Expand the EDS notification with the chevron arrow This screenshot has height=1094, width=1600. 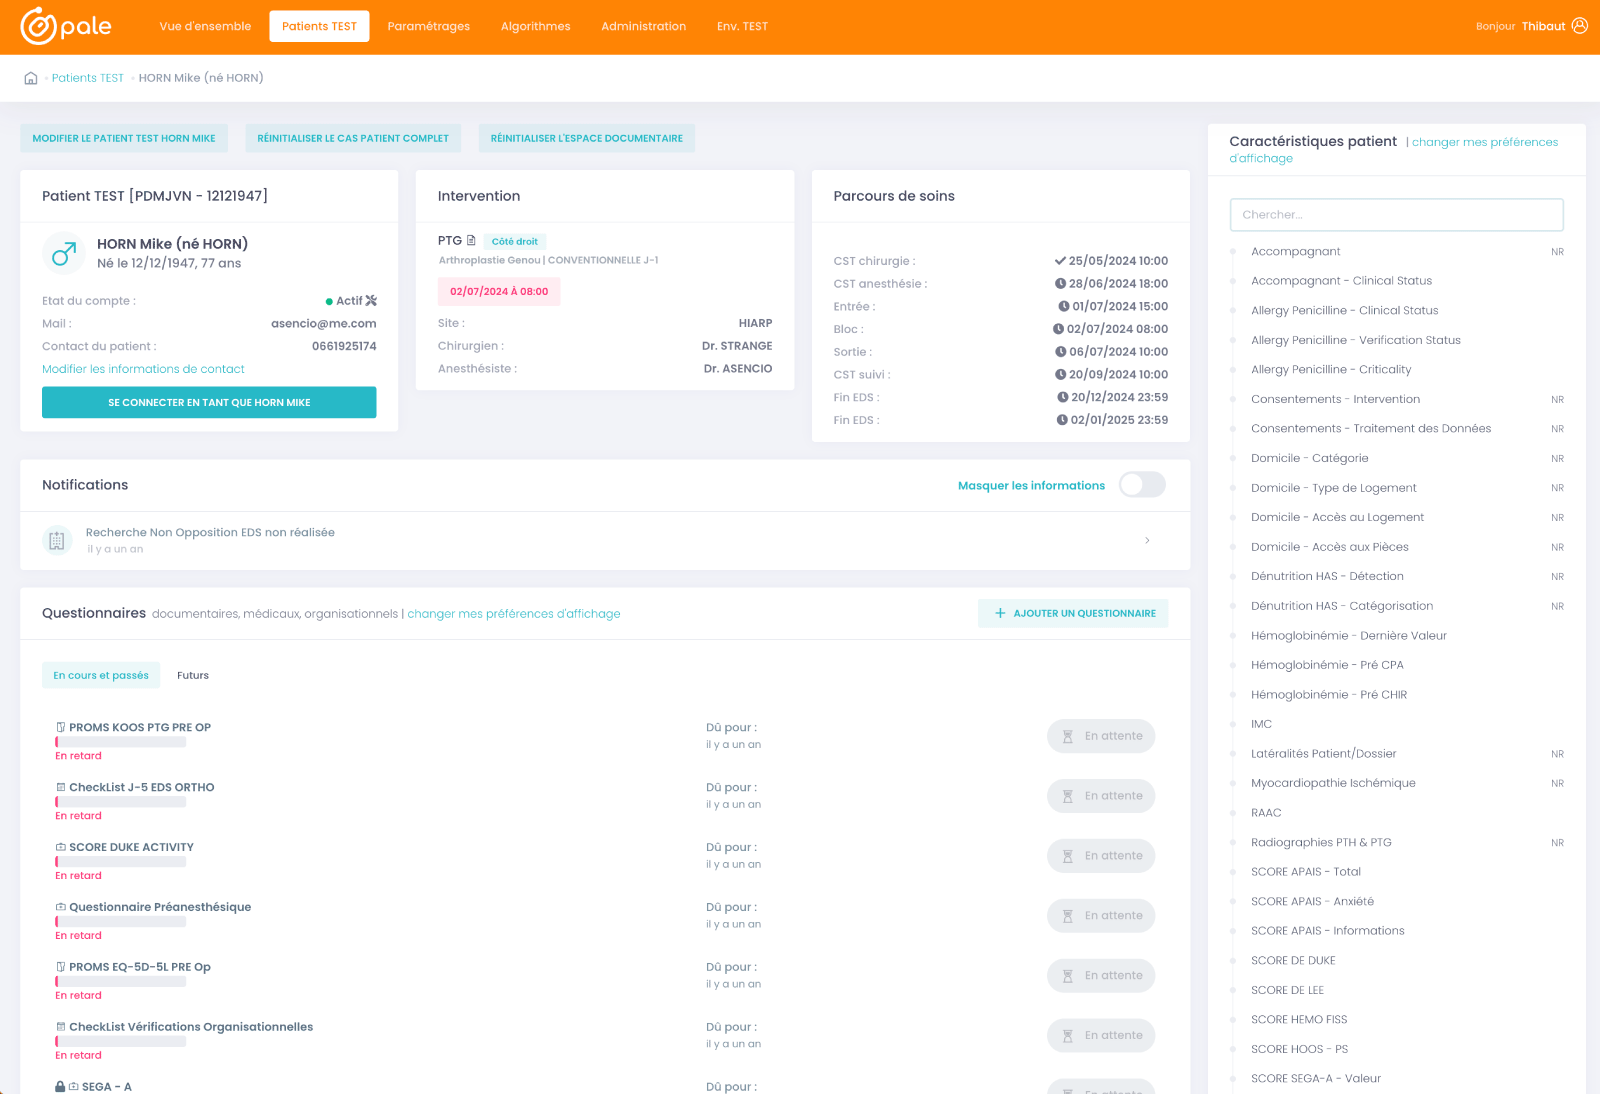1147,541
